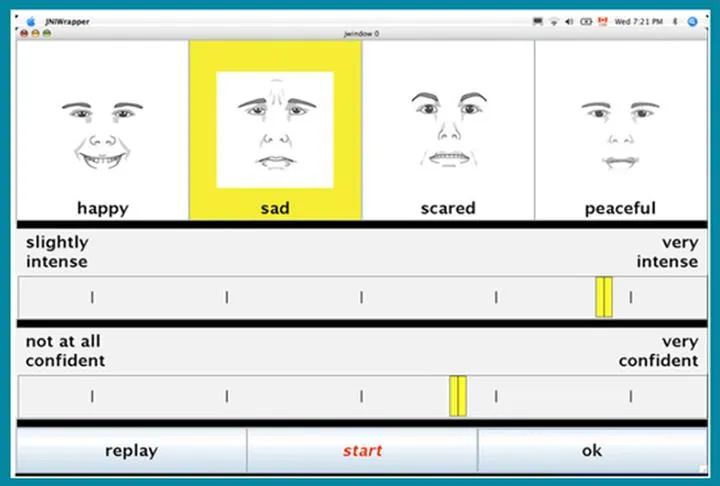Pick the scared face drawing

click(448, 130)
